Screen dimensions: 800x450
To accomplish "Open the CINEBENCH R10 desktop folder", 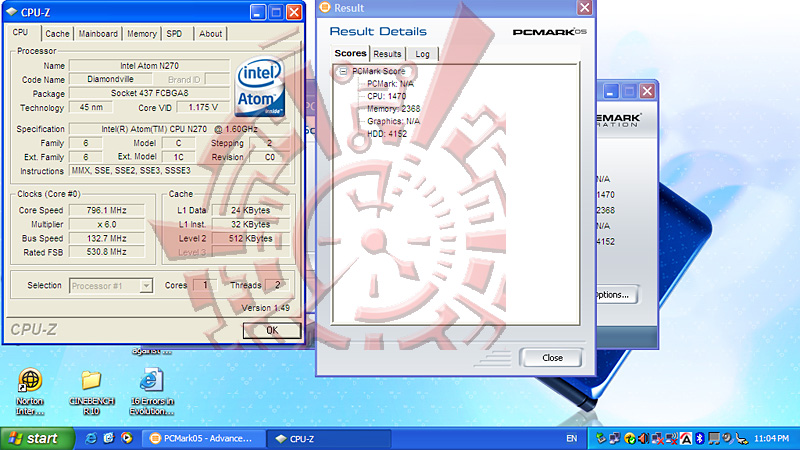I will tap(91, 391).
